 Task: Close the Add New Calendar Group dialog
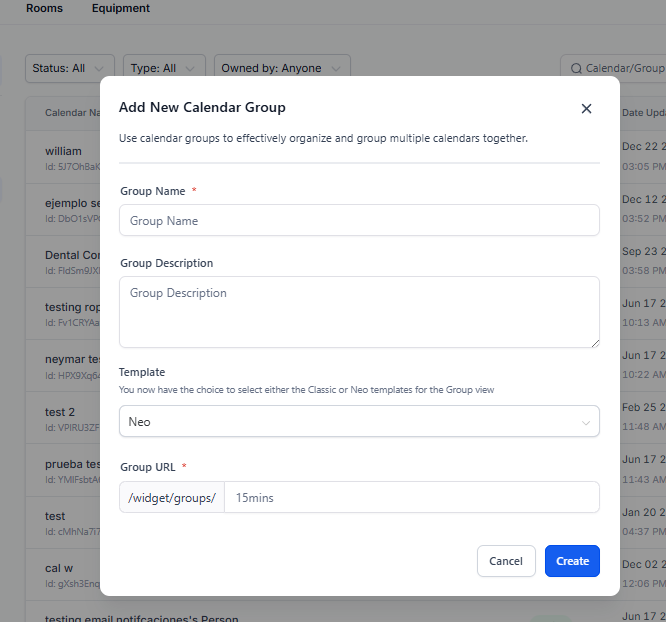tap(586, 108)
